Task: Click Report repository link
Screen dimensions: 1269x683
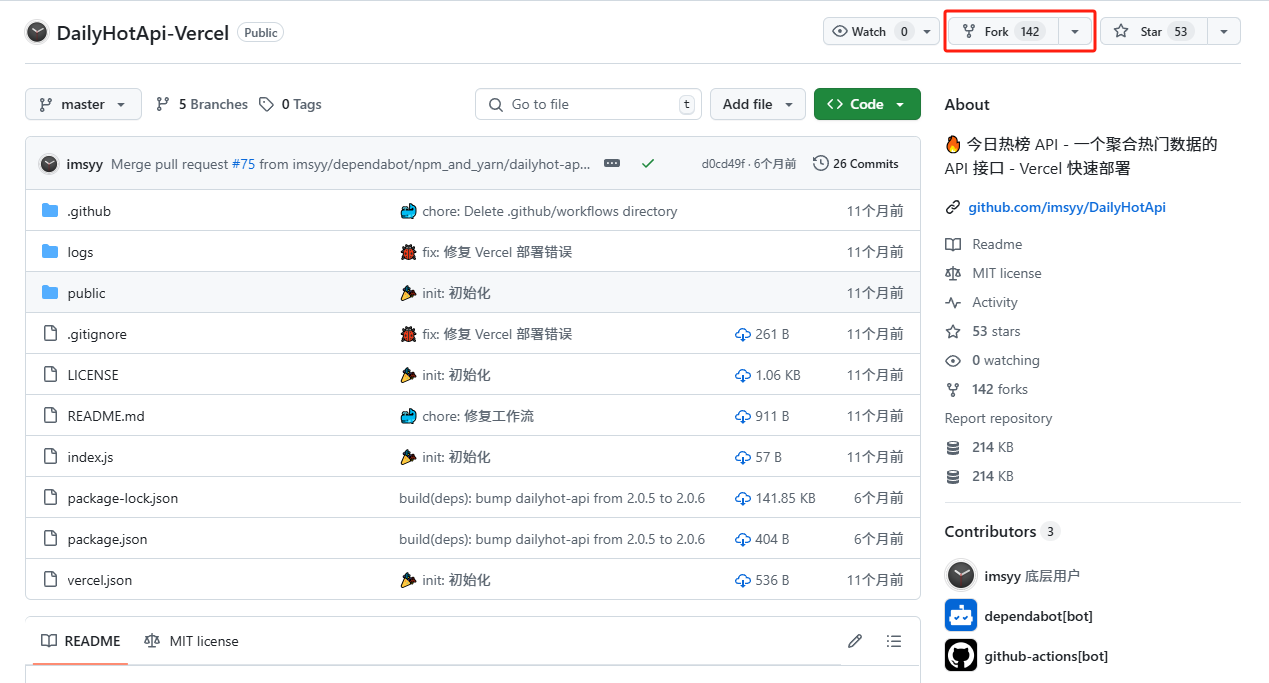Action: [x=998, y=418]
